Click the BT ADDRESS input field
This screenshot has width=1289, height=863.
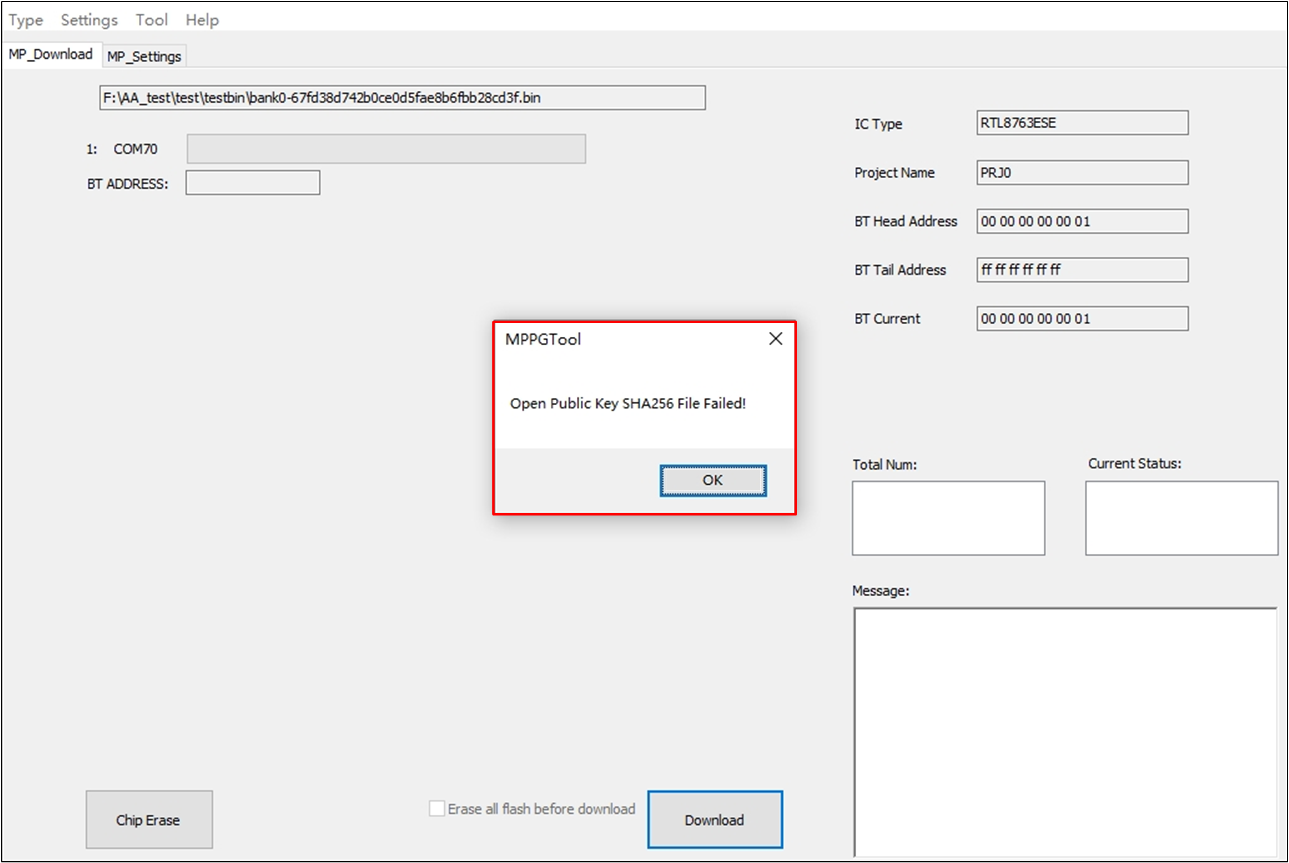[x=253, y=183]
